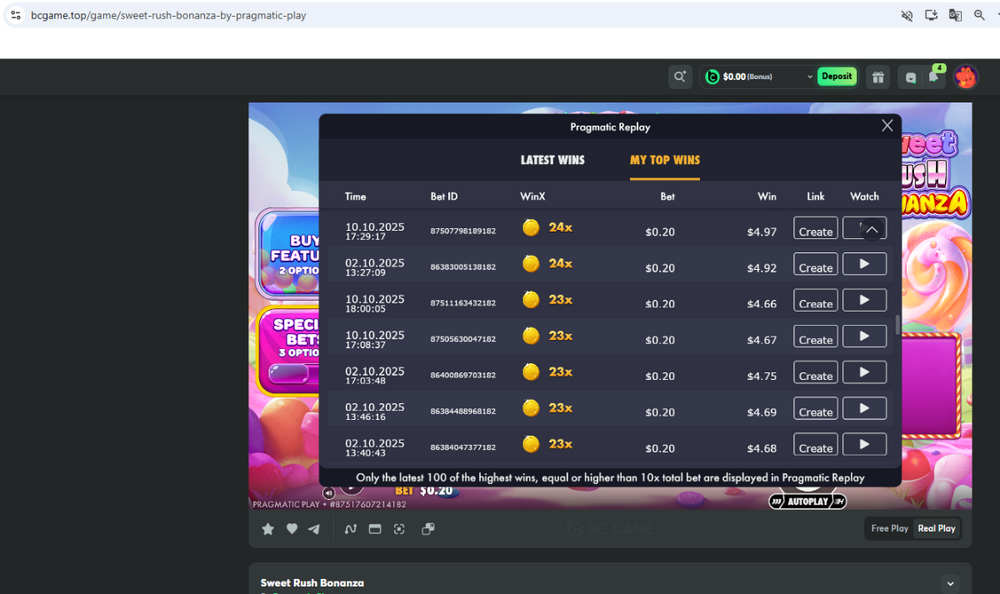Image resolution: width=1000 pixels, height=594 pixels.
Task: Open the search panel
Action: [680, 76]
